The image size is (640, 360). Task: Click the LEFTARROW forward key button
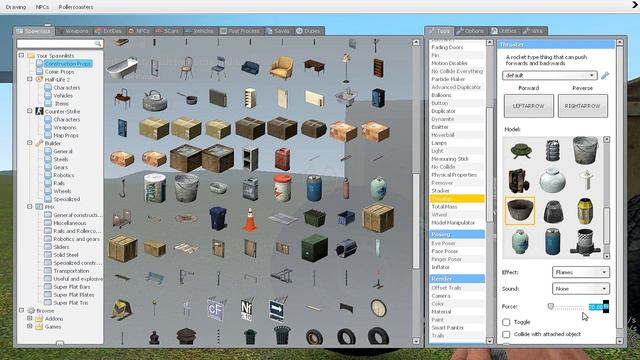(x=529, y=106)
